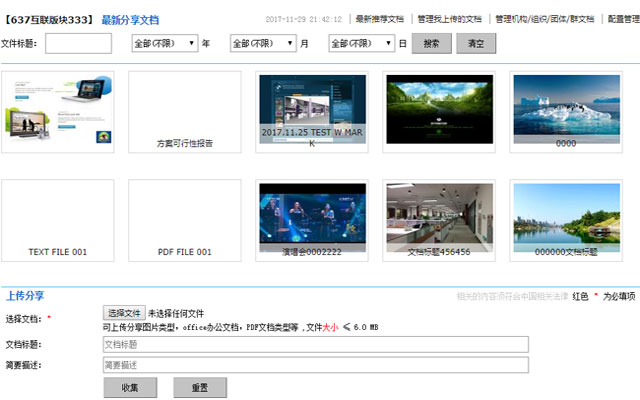Open the PDF FILE 001 tile
Image resolution: width=640 pixels, height=400 pixels.
185,221
